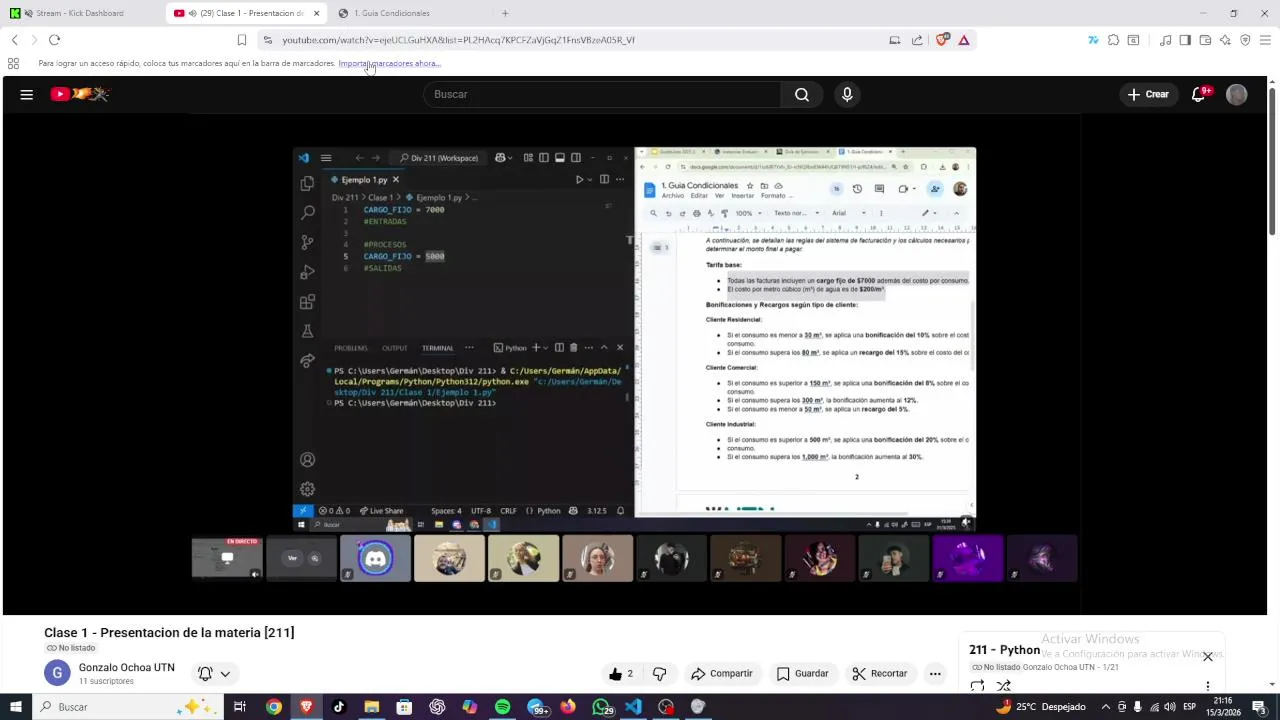Click Importar marcadores ahora link
Screen dimensions: 1280x720
(389, 63)
